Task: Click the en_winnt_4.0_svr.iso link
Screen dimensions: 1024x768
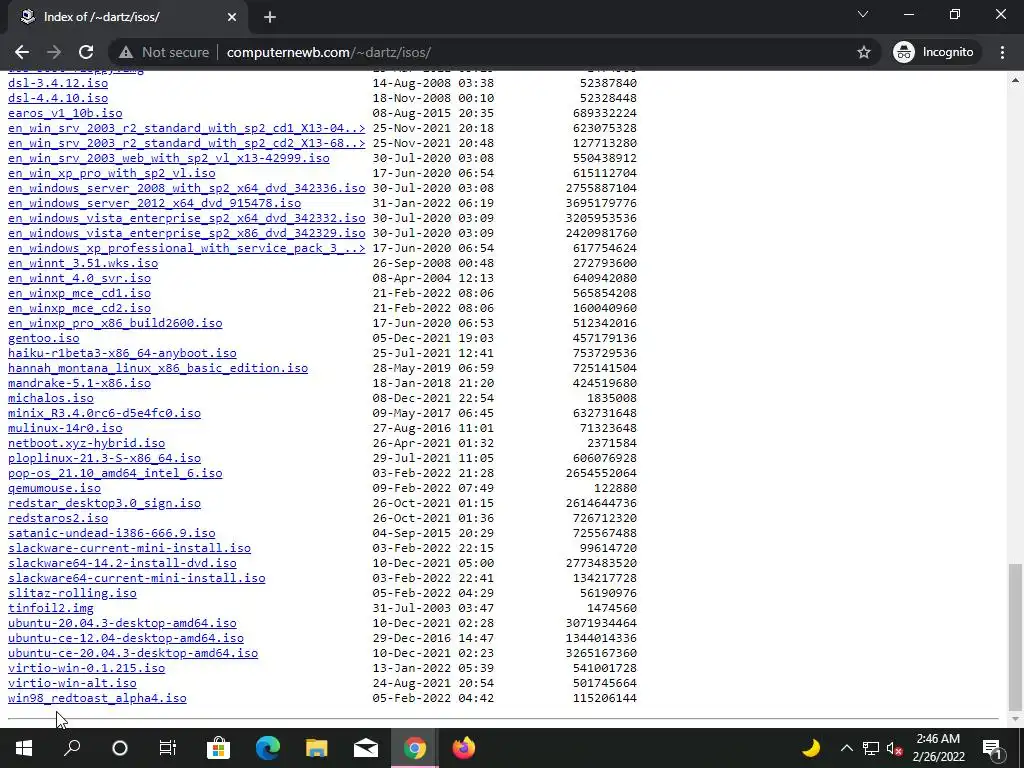Action: point(80,278)
